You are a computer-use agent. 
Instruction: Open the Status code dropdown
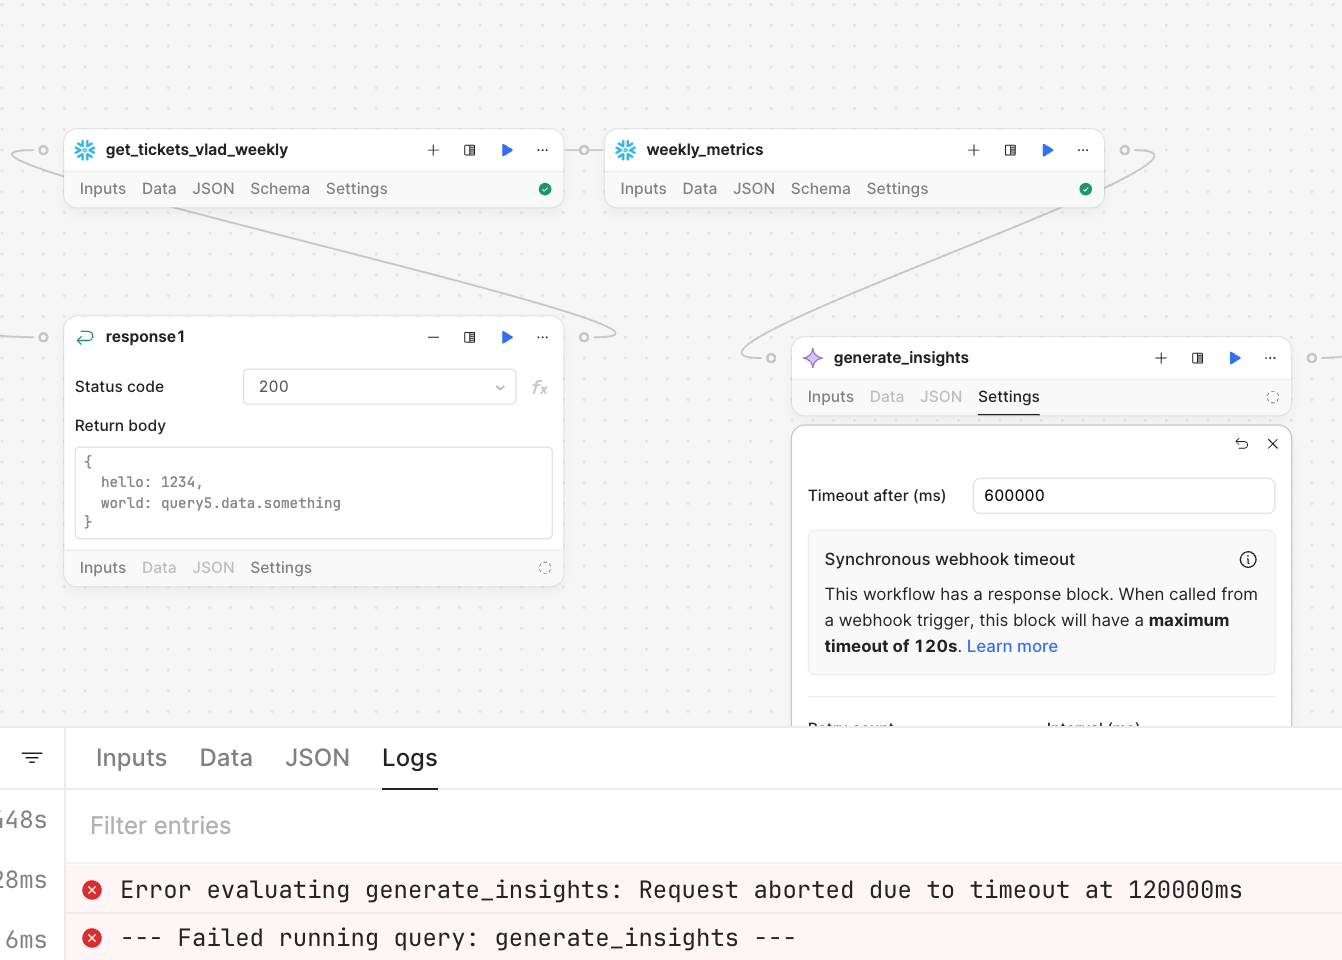[379, 387]
